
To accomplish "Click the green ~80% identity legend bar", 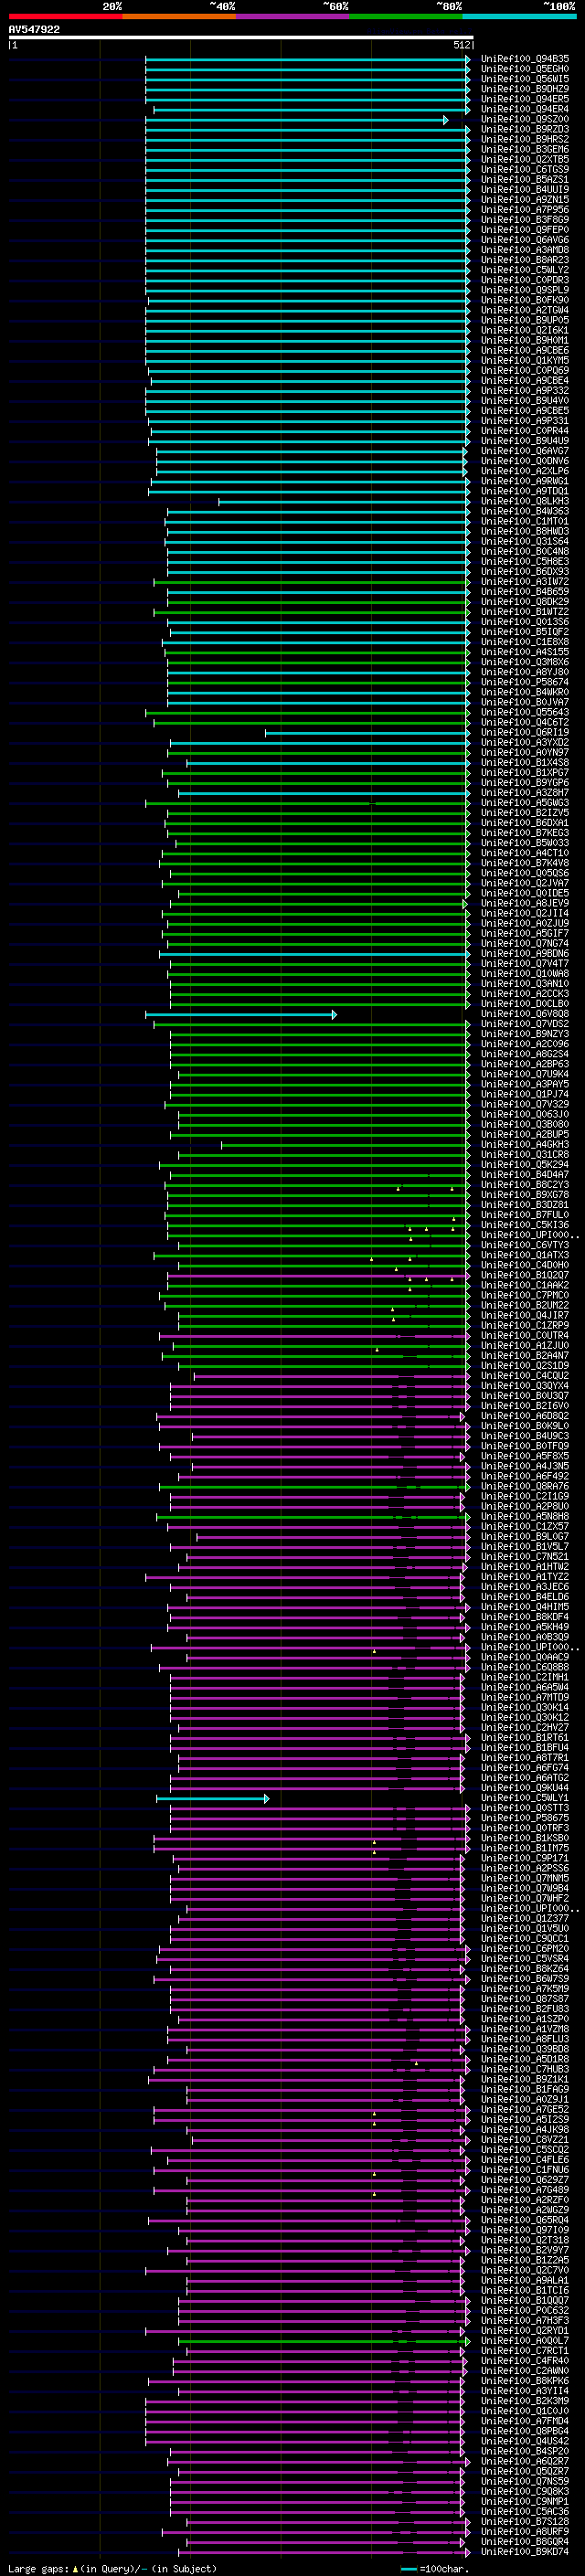I will (x=406, y=16).
